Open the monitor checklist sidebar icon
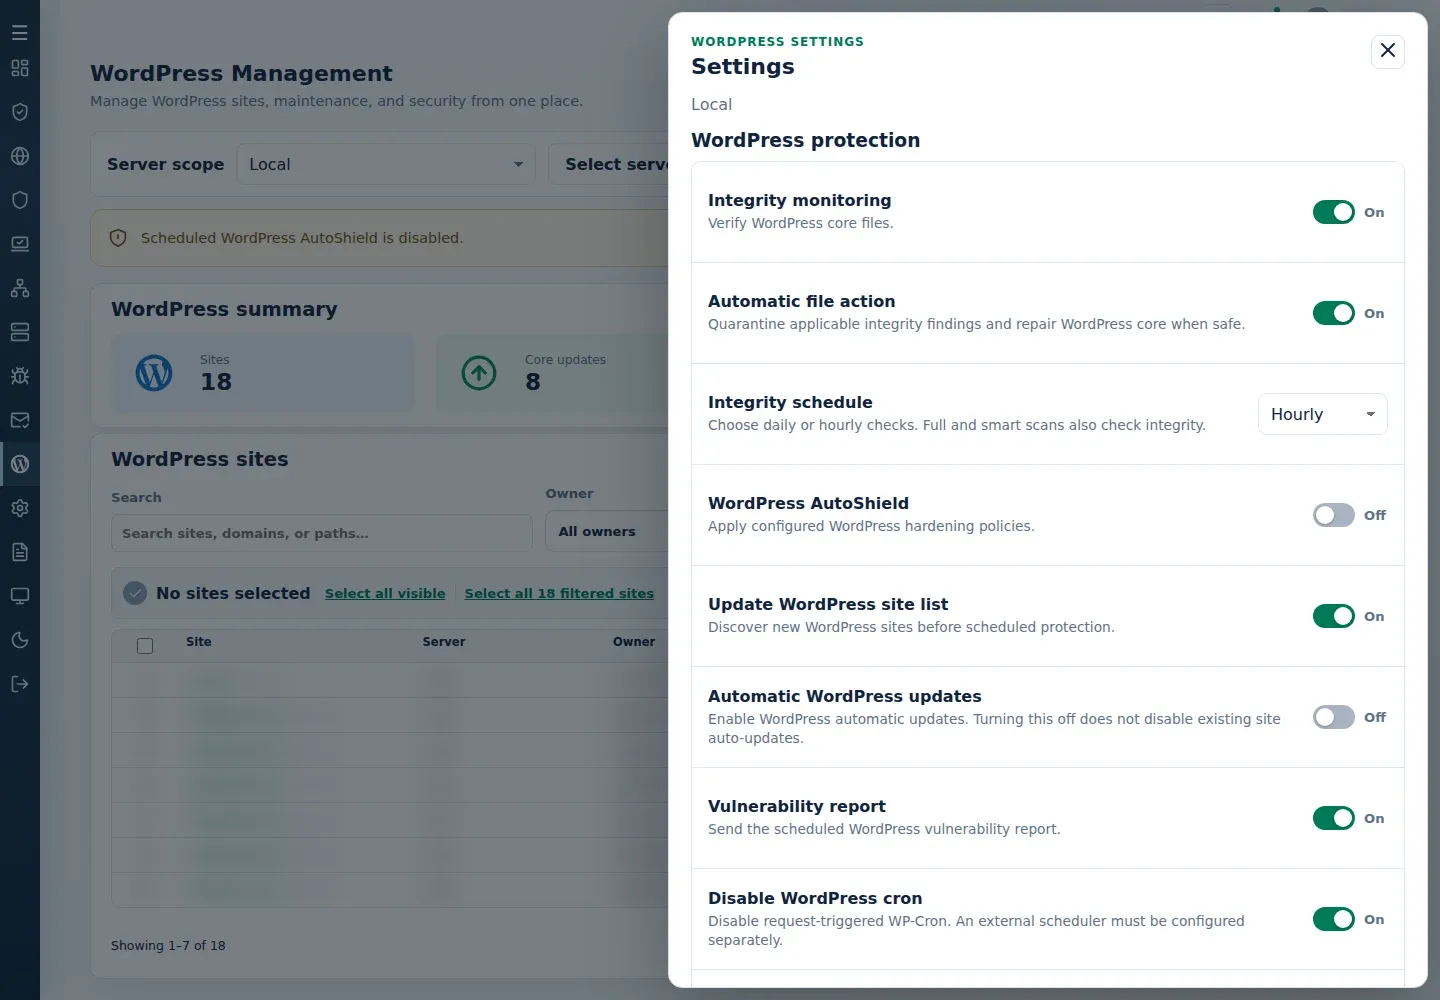 [20, 244]
